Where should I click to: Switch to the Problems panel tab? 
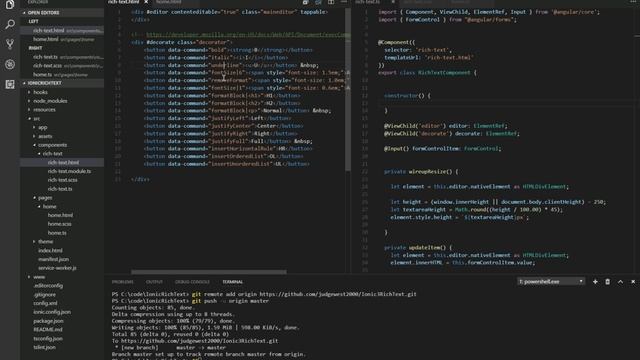(x=122, y=282)
